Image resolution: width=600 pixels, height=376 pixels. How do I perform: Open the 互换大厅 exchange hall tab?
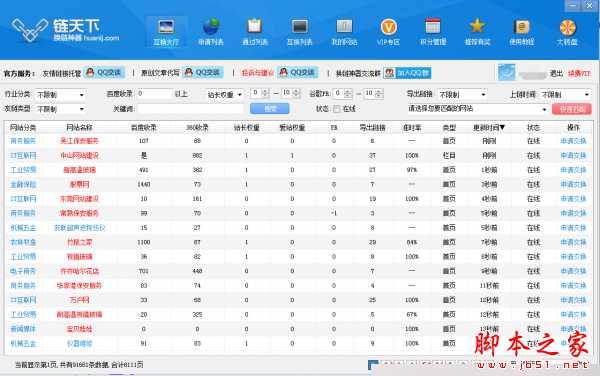166,32
